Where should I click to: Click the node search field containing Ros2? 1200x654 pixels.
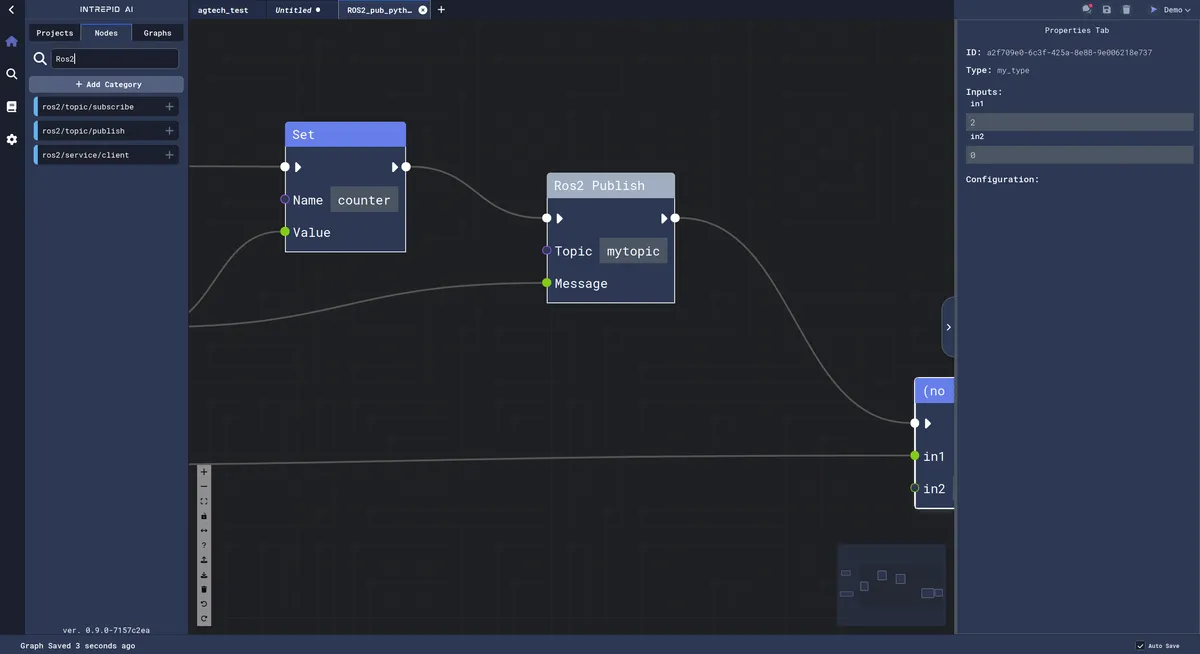[115, 59]
